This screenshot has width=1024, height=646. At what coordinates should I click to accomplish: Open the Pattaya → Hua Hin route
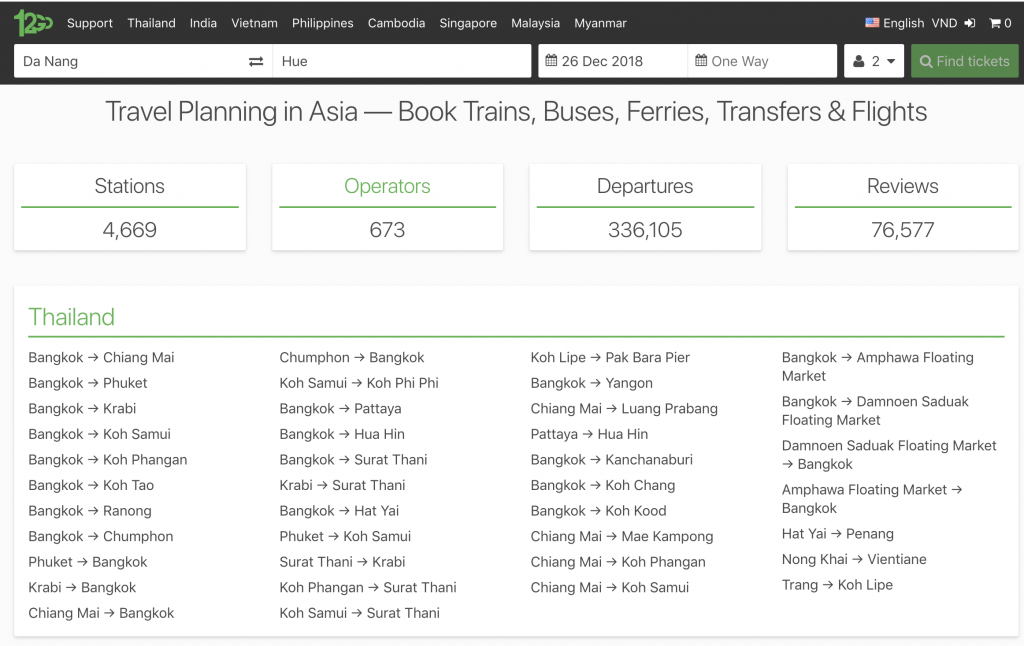589,434
